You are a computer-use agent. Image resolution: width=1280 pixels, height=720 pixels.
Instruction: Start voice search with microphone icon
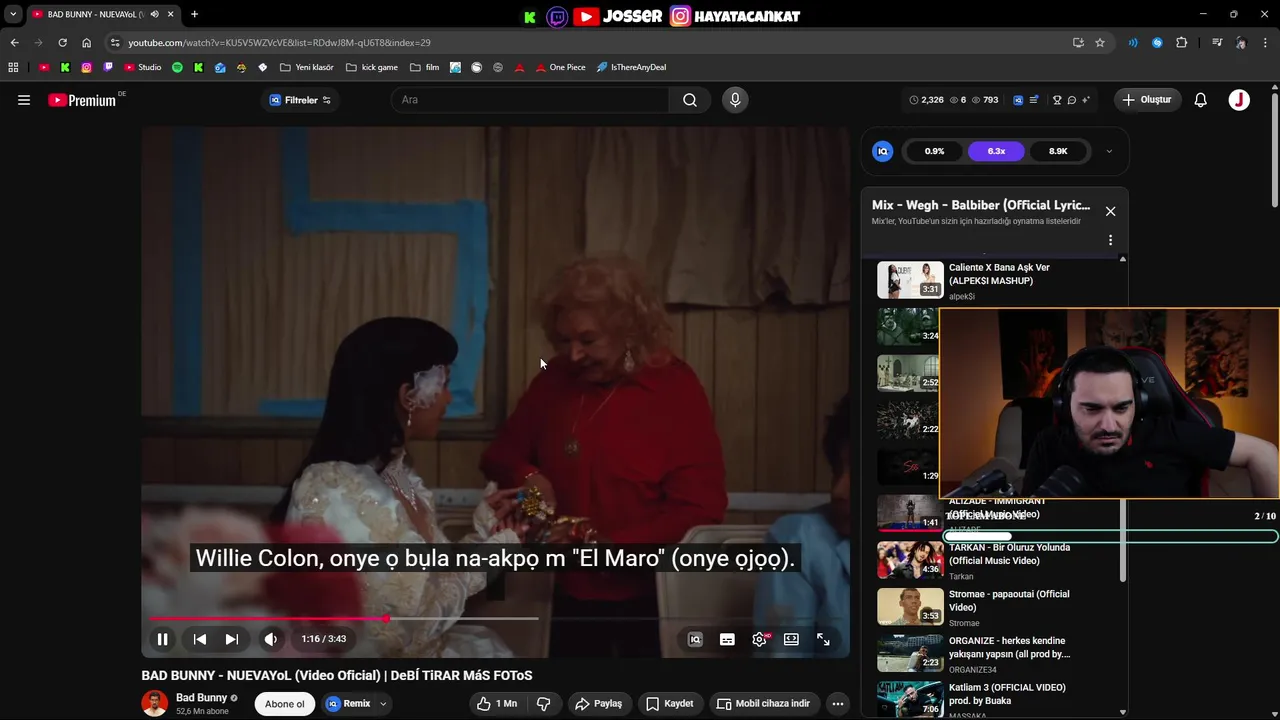click(x=735, y=100)
